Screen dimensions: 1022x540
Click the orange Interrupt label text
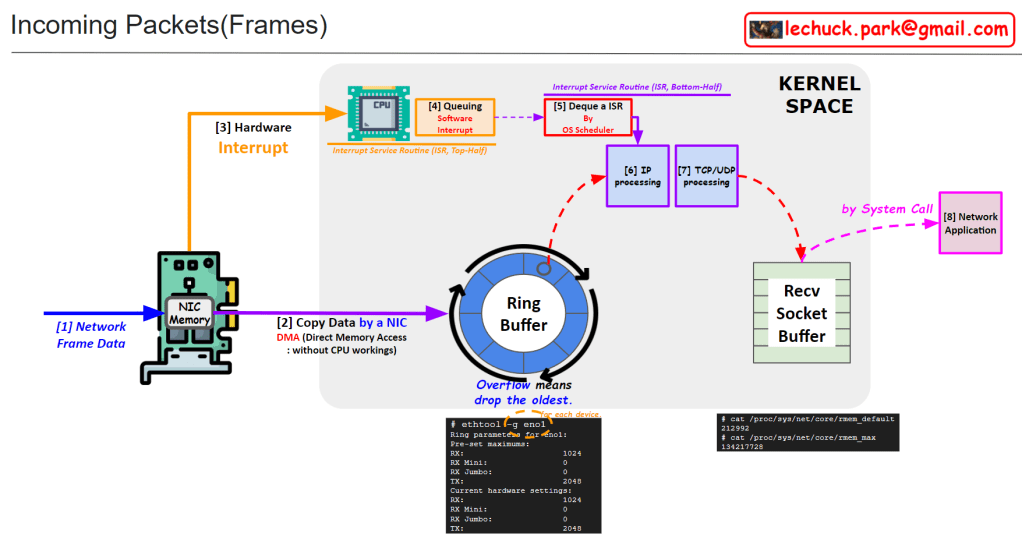253,148
